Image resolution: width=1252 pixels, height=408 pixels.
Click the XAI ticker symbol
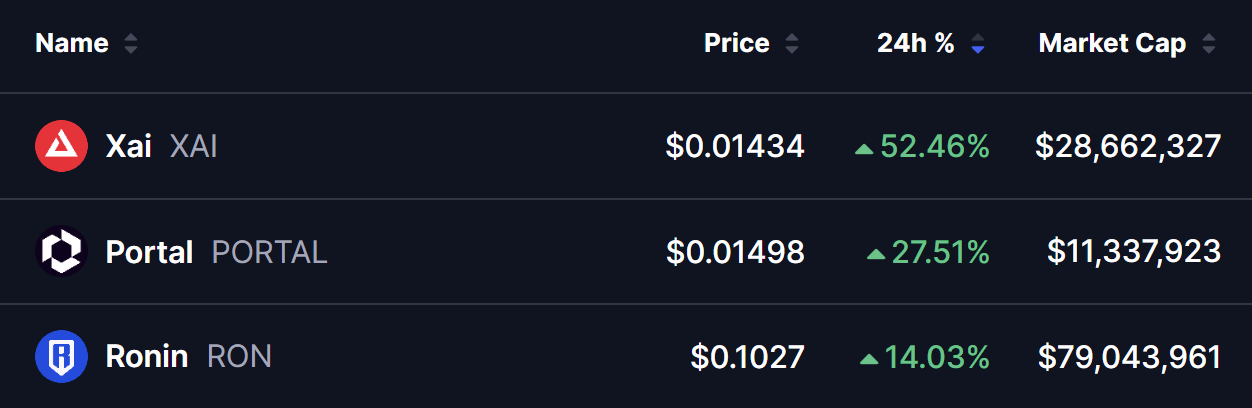[x=194, y=147]
